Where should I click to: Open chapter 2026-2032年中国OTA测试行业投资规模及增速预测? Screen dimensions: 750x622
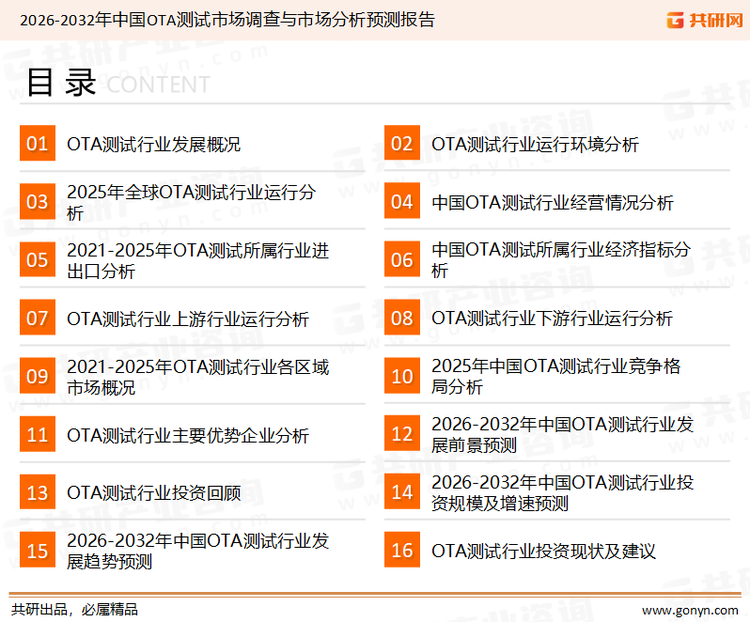562,493
